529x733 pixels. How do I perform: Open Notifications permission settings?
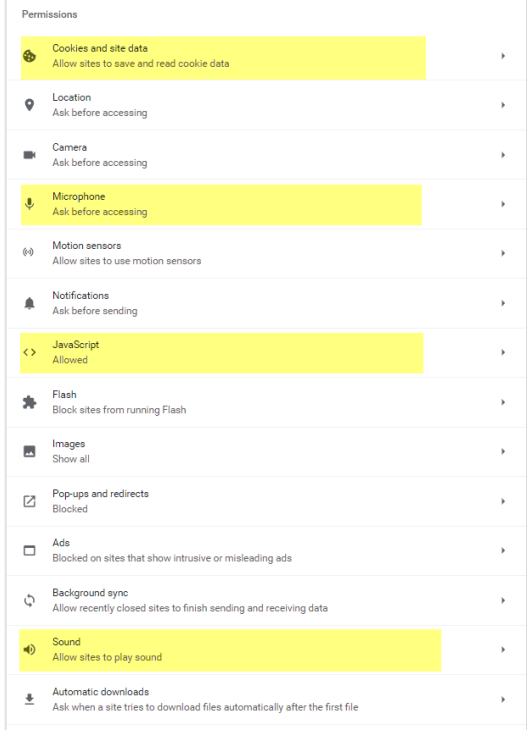[x=266, y=303]
